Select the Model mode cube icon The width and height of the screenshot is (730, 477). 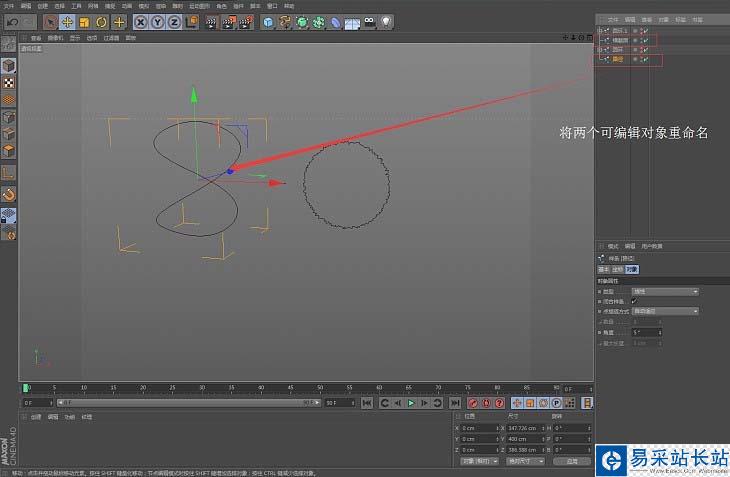(8, 66)
